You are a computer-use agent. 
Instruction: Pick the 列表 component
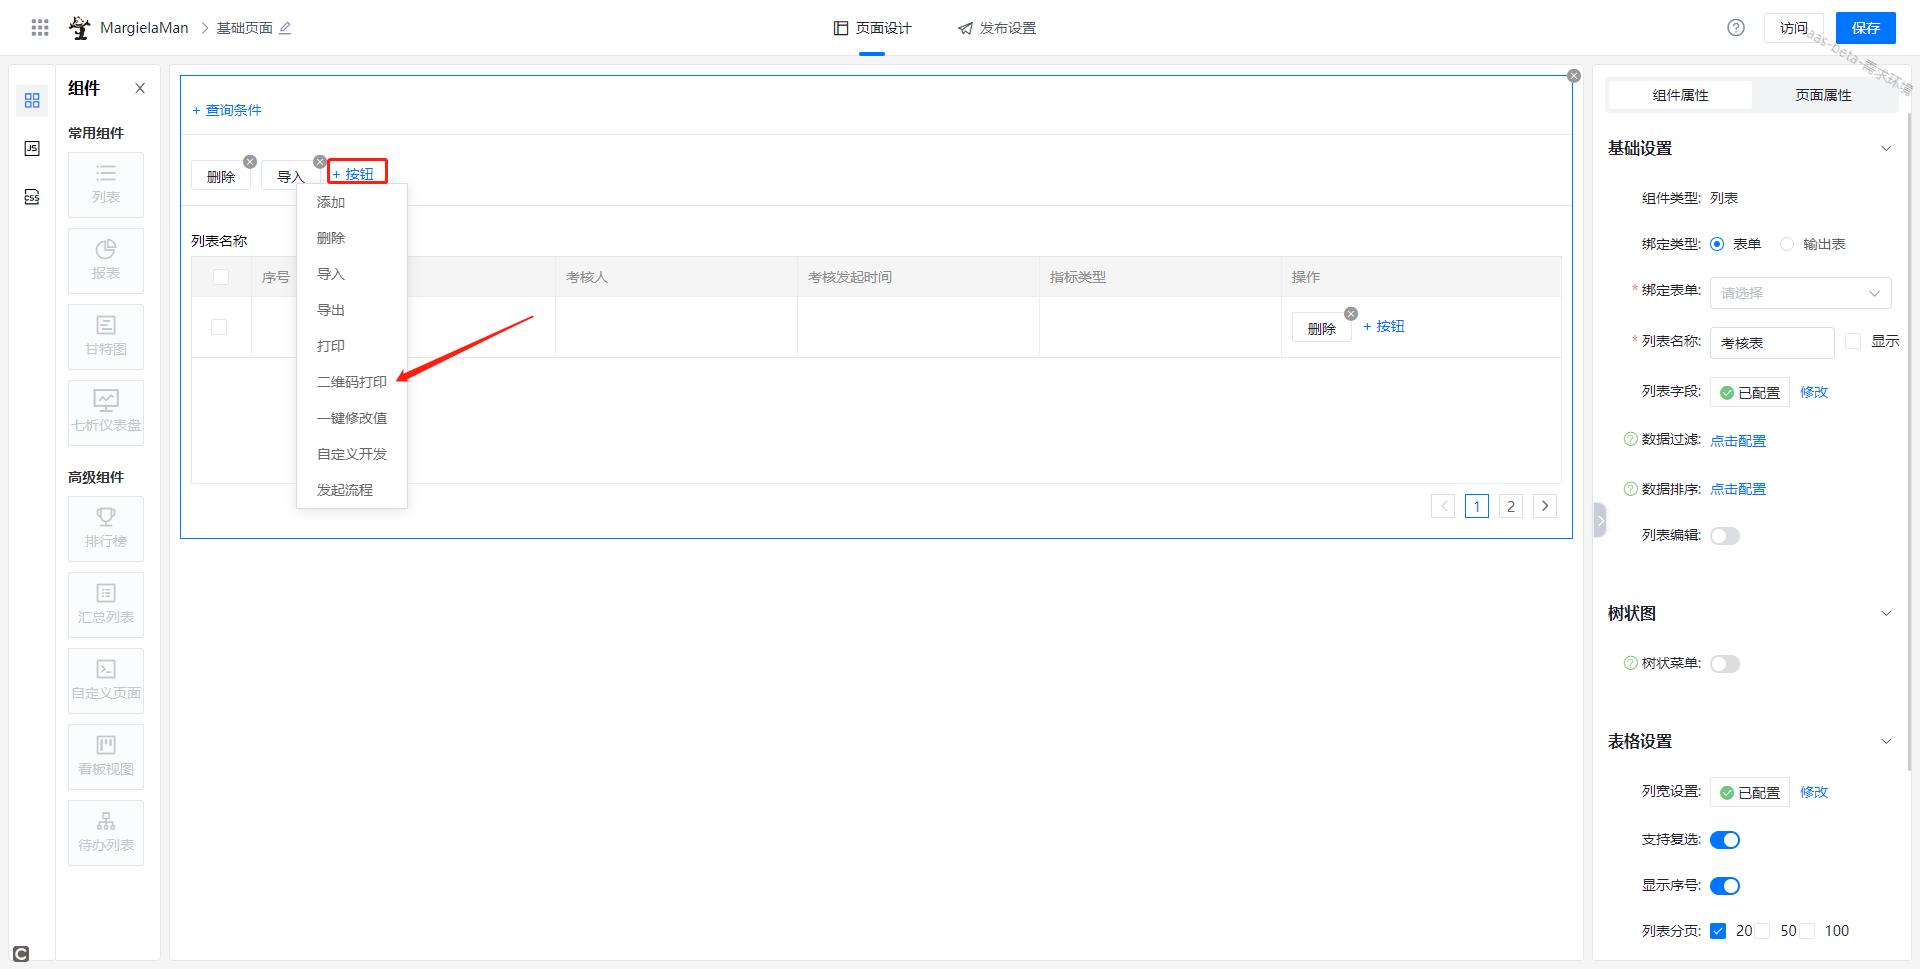click(106, 185)
